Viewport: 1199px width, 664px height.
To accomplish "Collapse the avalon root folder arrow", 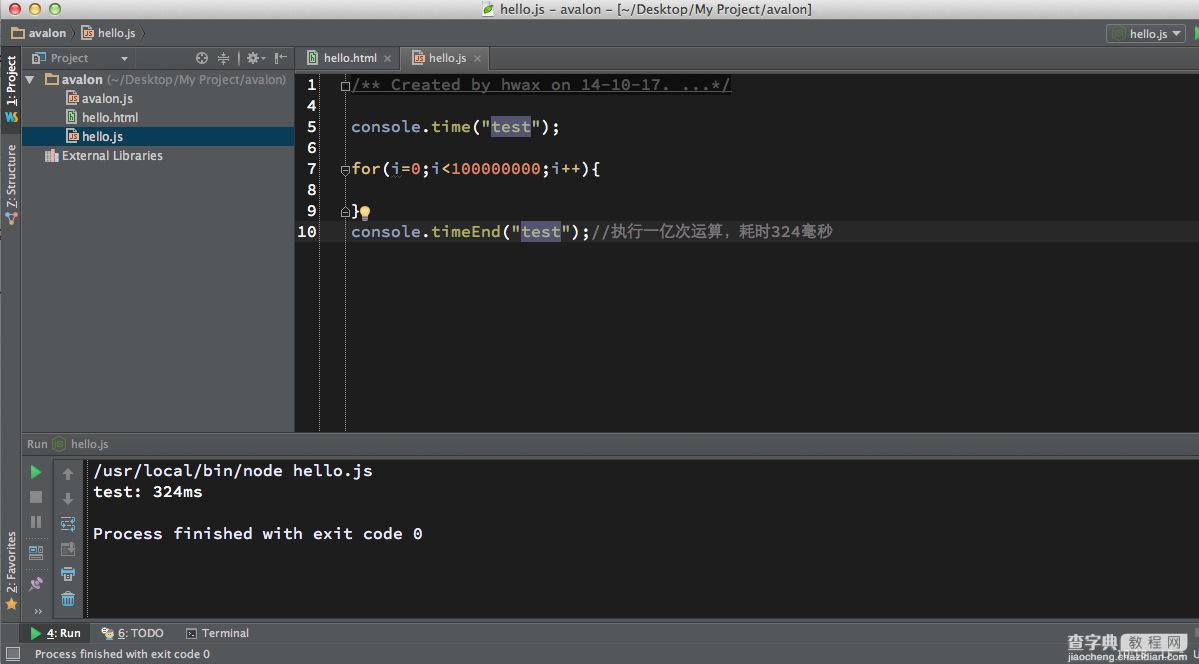I will (30, 80).
